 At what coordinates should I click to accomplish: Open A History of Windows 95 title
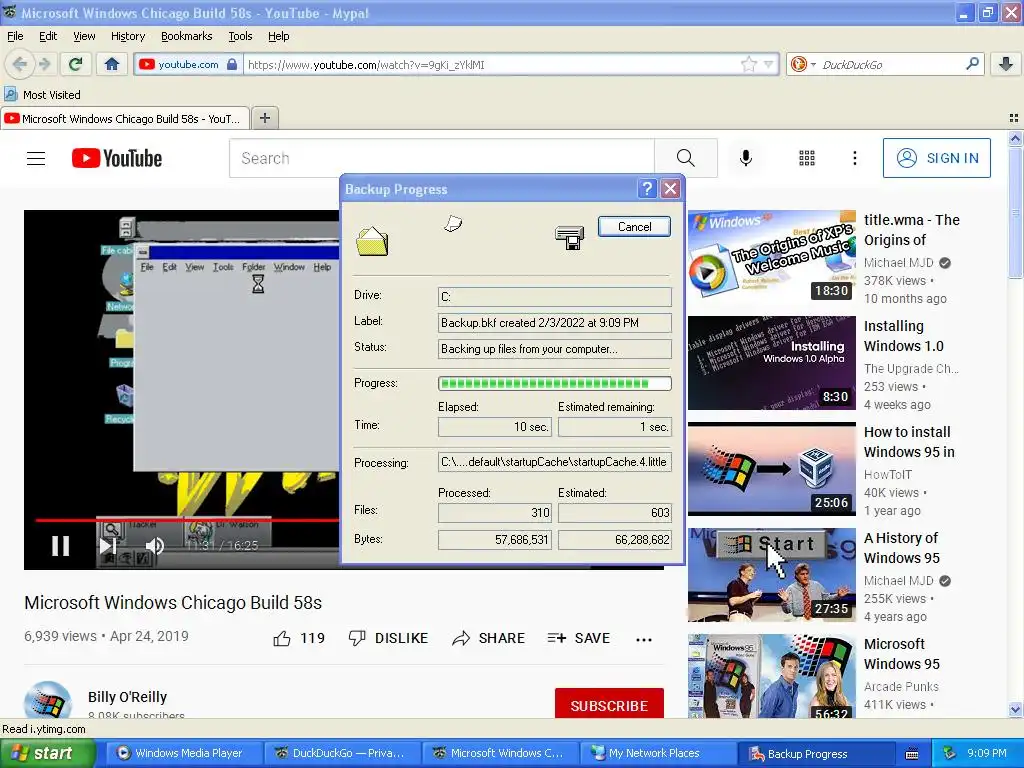click(x=902, y=548)
